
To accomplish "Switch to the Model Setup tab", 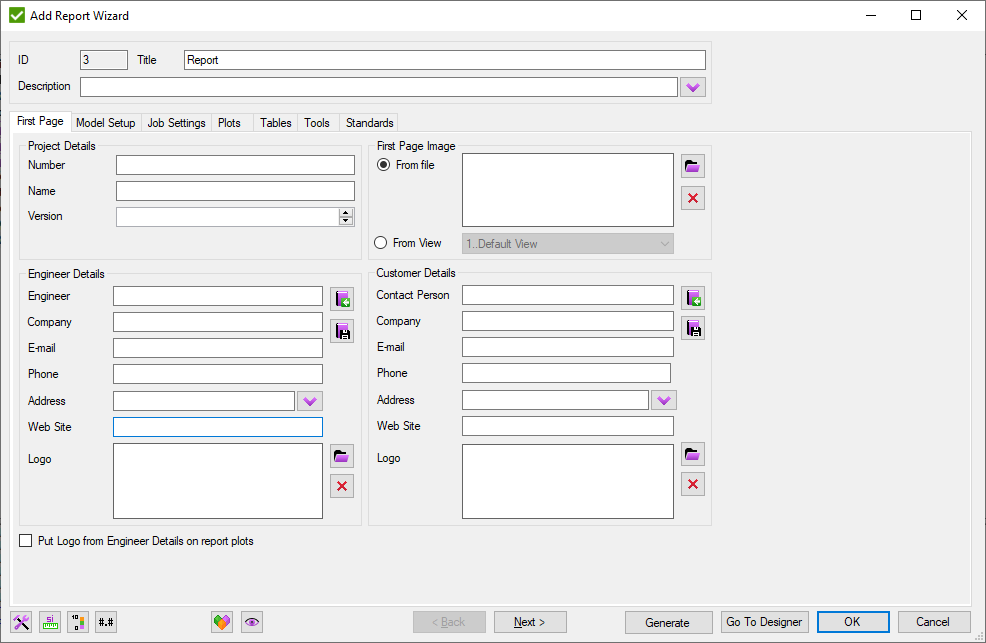I will pyautogui.click(x=105, y=122).
